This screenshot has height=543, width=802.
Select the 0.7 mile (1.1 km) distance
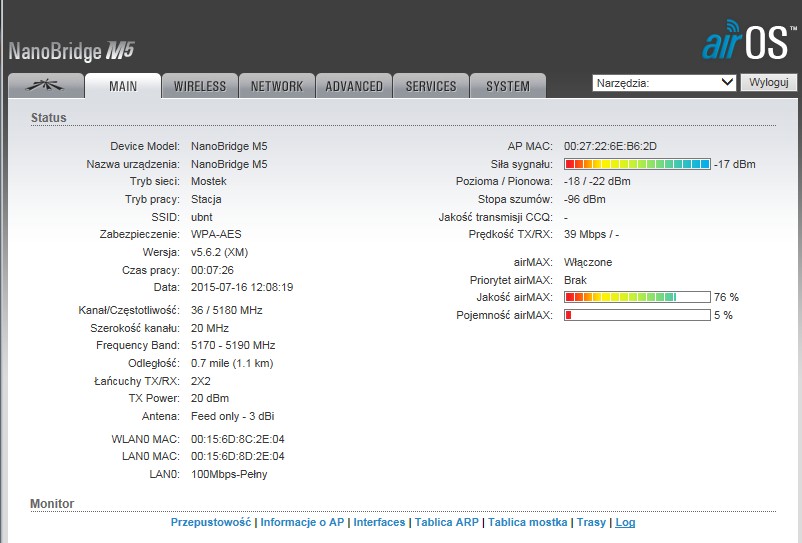(232, 364)
